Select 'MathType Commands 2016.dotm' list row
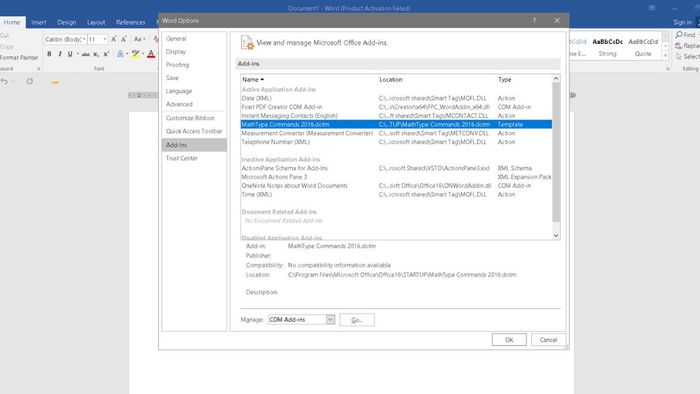The height and width of the screenshot is (394, 700). pyautogui.click(x=396, y=124)
